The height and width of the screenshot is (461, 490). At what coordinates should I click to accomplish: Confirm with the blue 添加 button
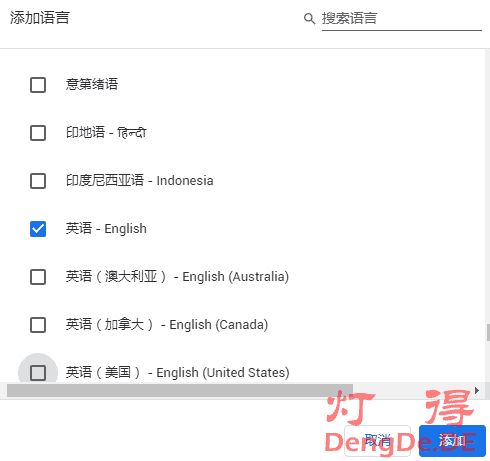(x=452, y=441)
